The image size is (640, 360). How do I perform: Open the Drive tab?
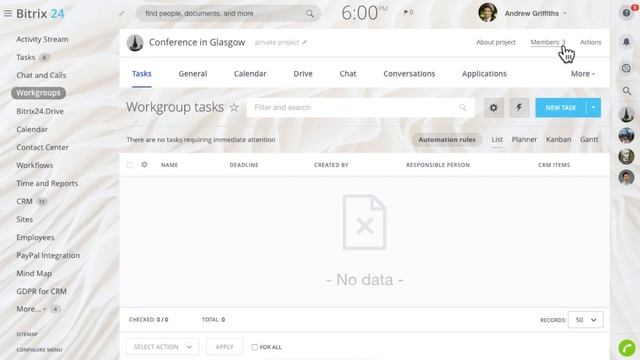point(303,74)
